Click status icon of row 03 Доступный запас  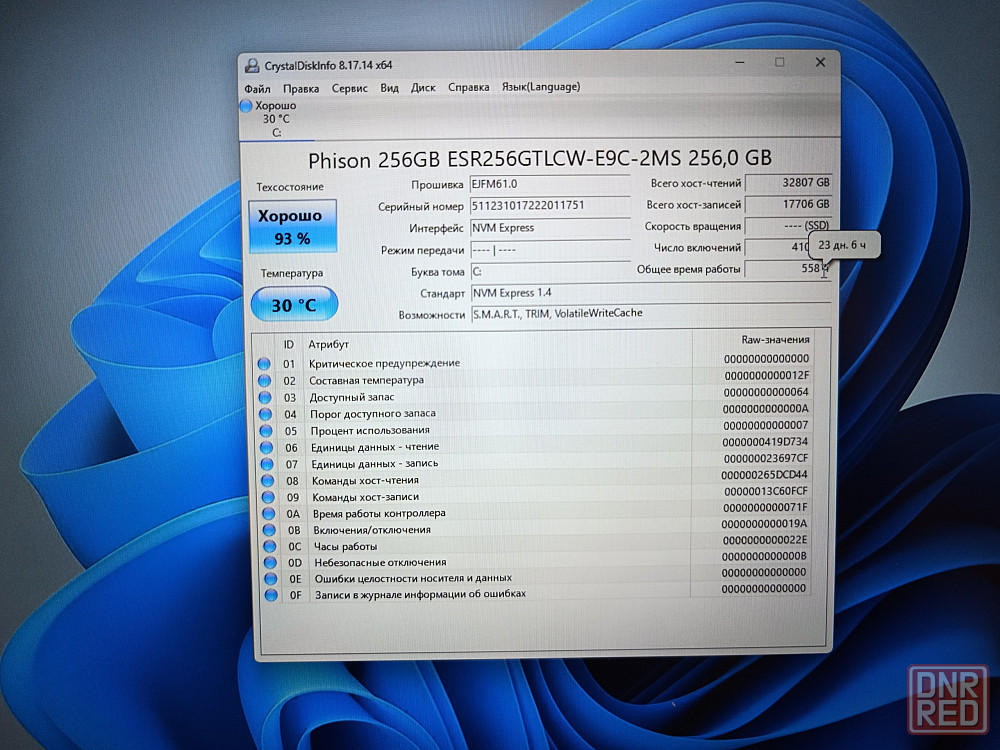click(x=265, y=397)
